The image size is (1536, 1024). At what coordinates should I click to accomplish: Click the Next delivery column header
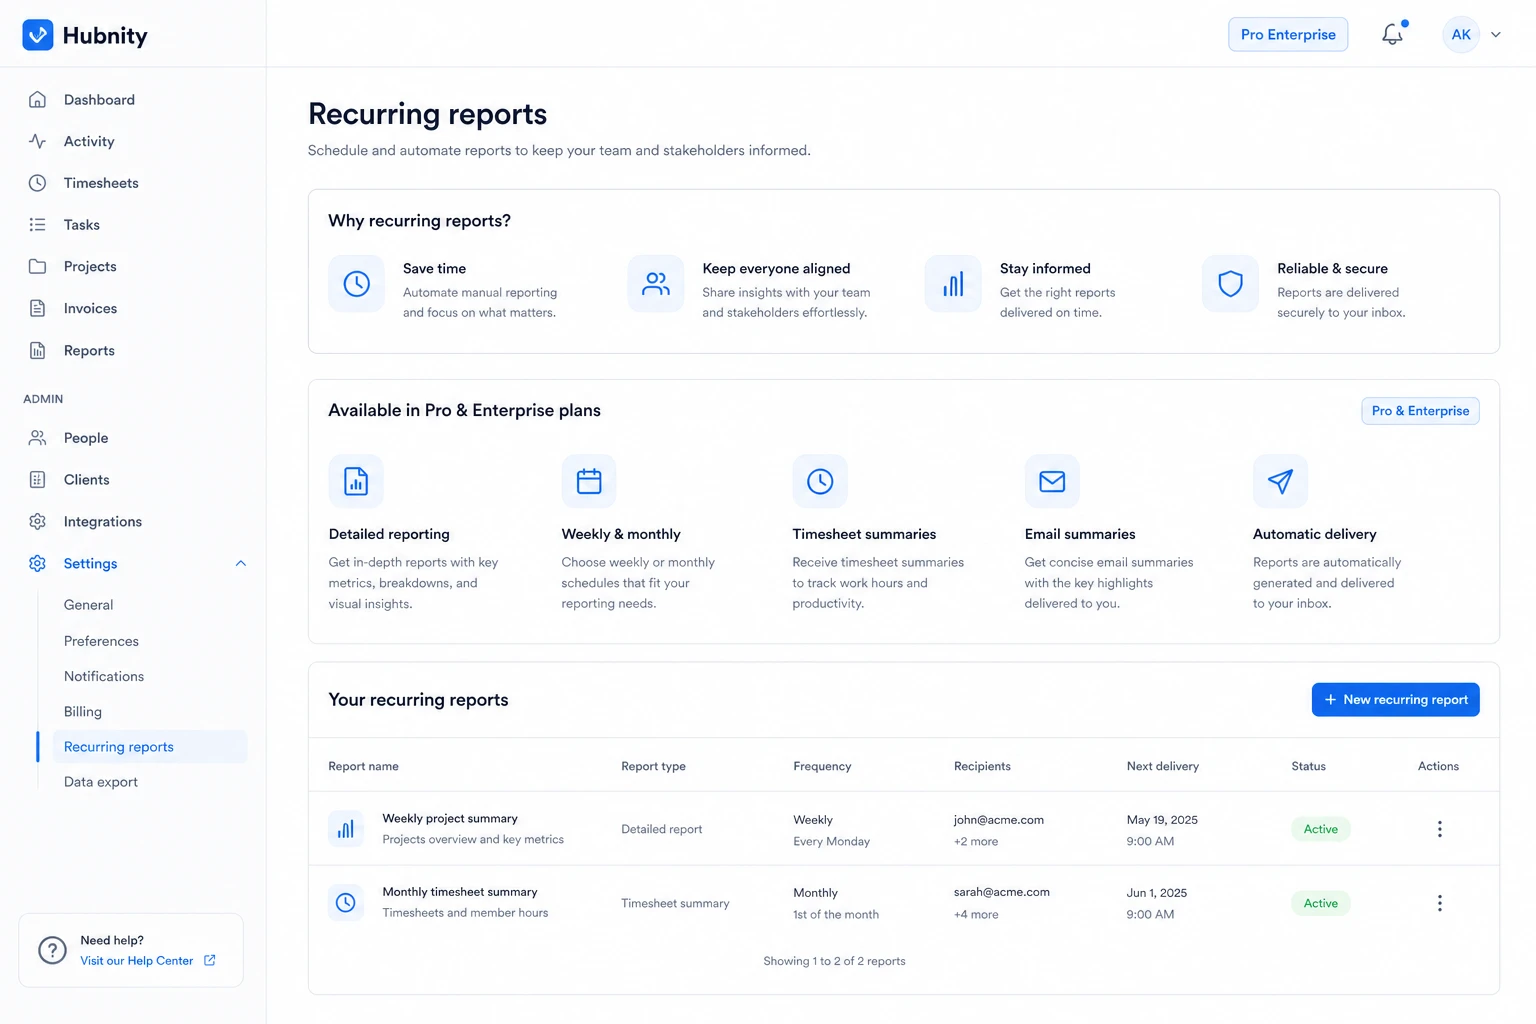[1163, 767]
